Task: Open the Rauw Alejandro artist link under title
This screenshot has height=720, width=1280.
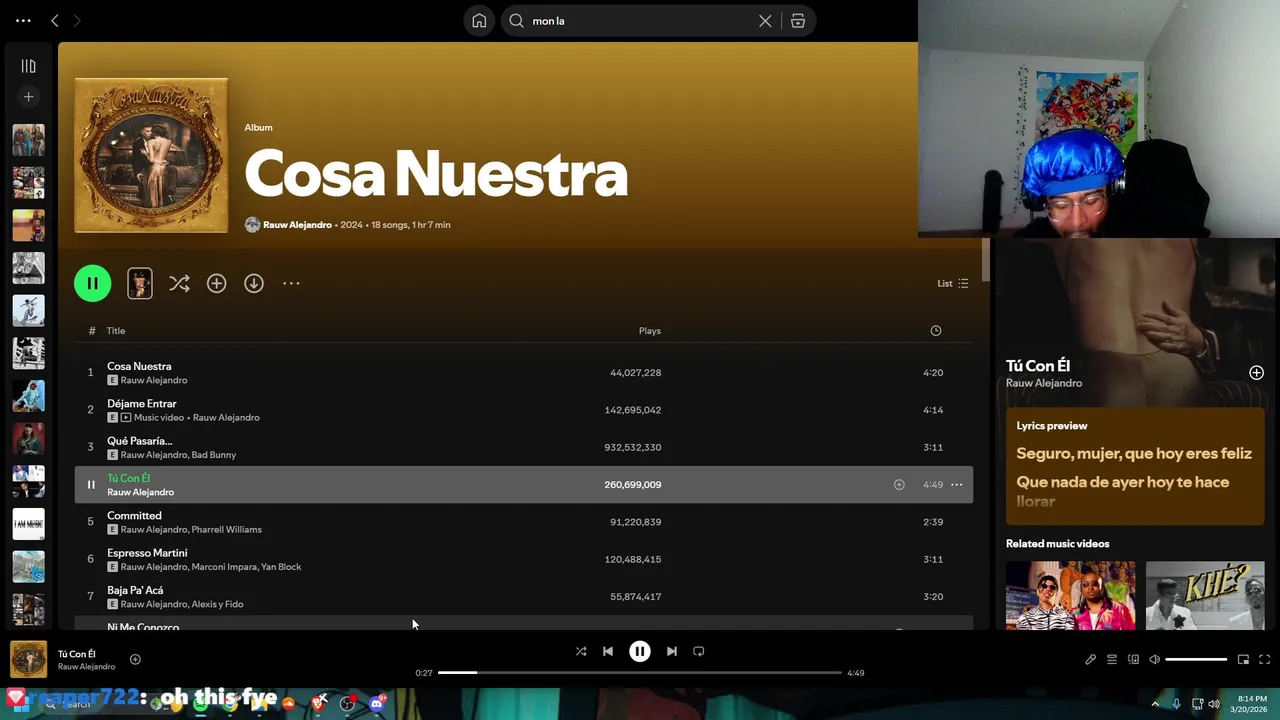Action: click(297, 225)
